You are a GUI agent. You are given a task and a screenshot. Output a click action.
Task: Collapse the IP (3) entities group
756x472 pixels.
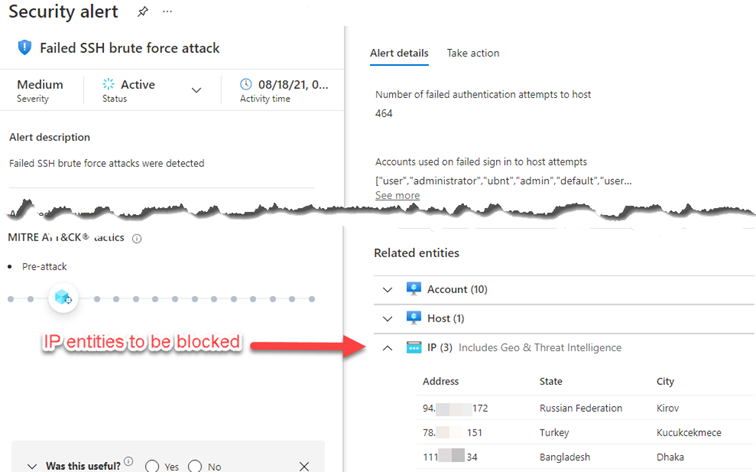pos(388,348)
